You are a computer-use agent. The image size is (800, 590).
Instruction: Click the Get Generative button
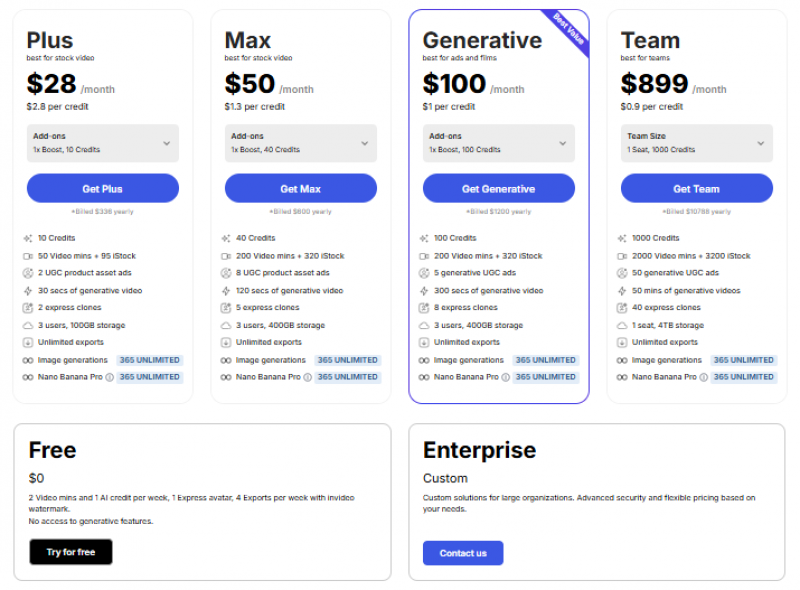[x=499, y=188]
